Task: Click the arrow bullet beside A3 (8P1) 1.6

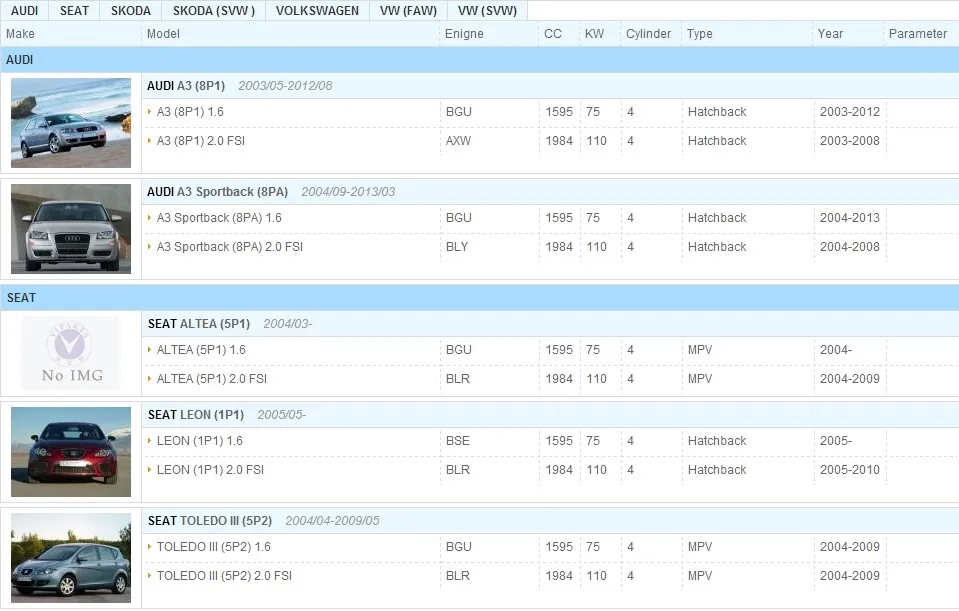Action: pyautogui.click(x=149, y=111)
